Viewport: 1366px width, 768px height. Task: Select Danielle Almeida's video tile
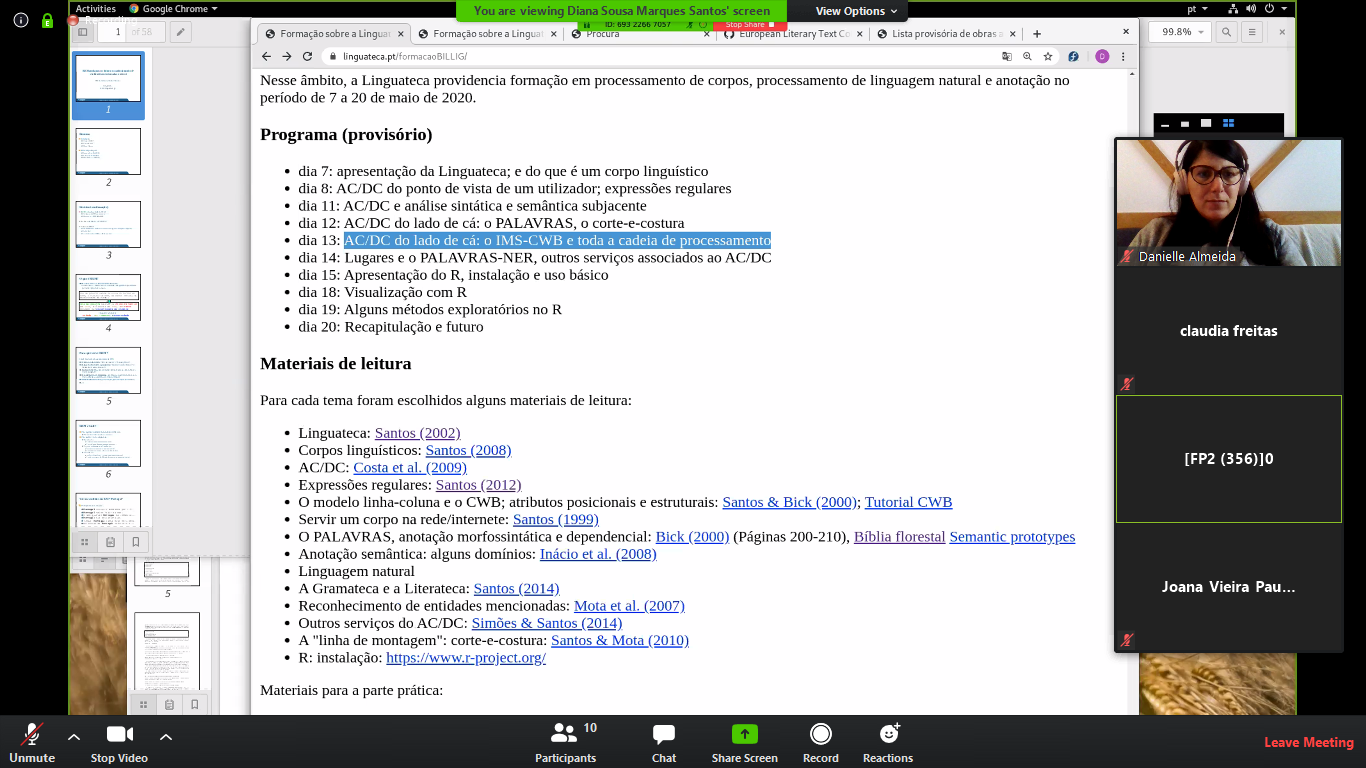click(1228, 203)
